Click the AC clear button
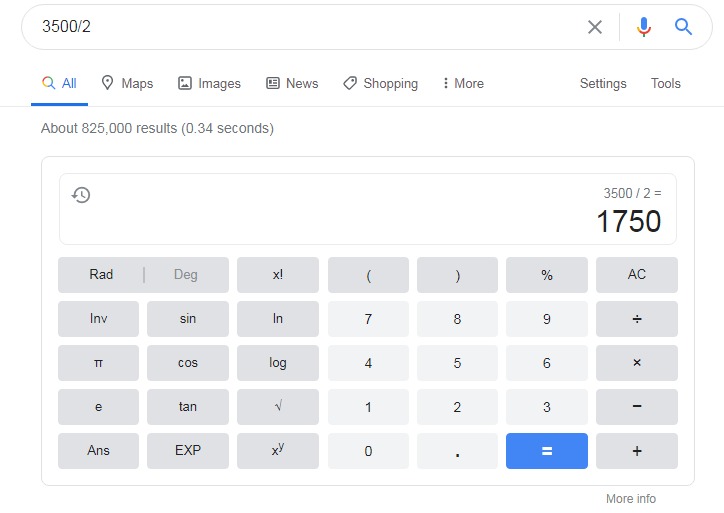This screenshot has height=513, width=724. (x=637, y=275)
